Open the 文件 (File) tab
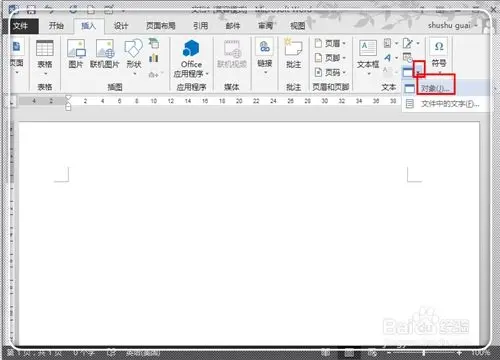The width and height of the screenshot is (500, 360). click(x=20, y=26)
